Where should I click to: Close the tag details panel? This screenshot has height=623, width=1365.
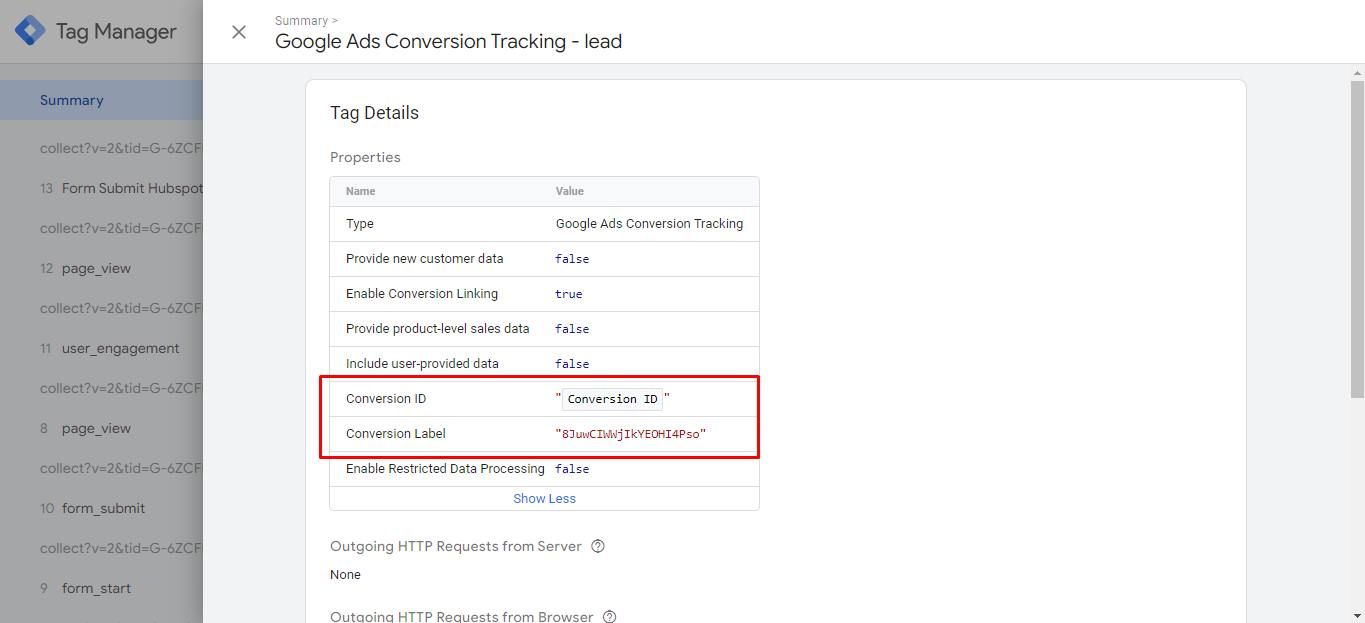(x=239, y=32)
